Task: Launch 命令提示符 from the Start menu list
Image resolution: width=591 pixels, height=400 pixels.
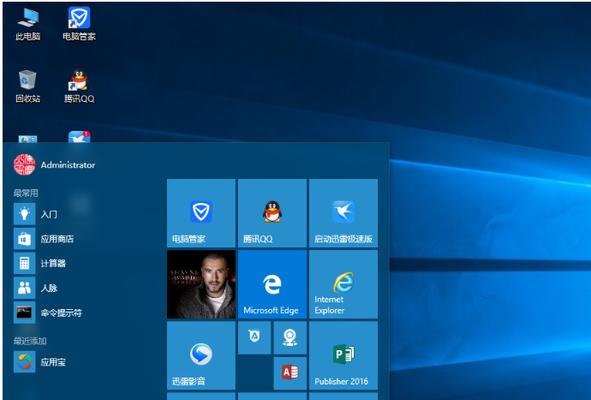Action: pyautogui.click(x=48, y=313)
